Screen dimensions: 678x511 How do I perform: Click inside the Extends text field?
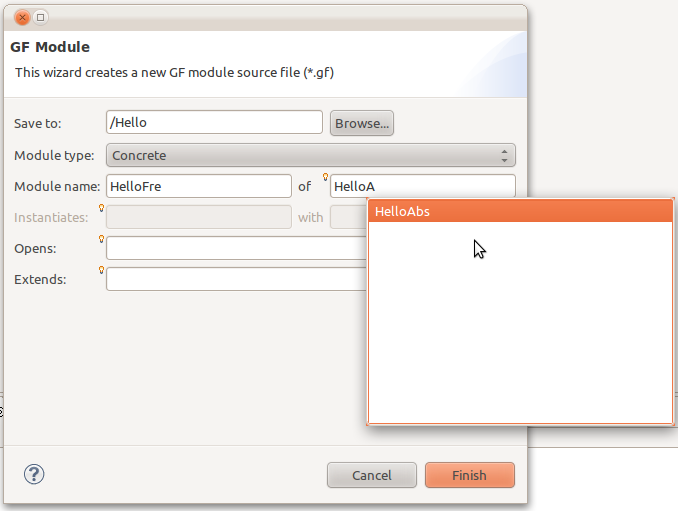click(235, 279)
